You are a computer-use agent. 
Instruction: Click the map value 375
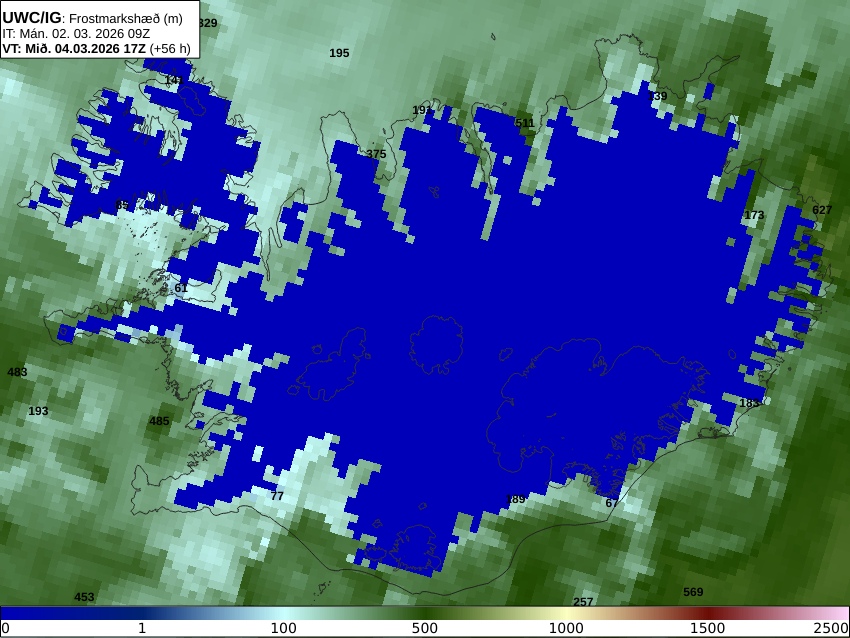pos(376,154)
